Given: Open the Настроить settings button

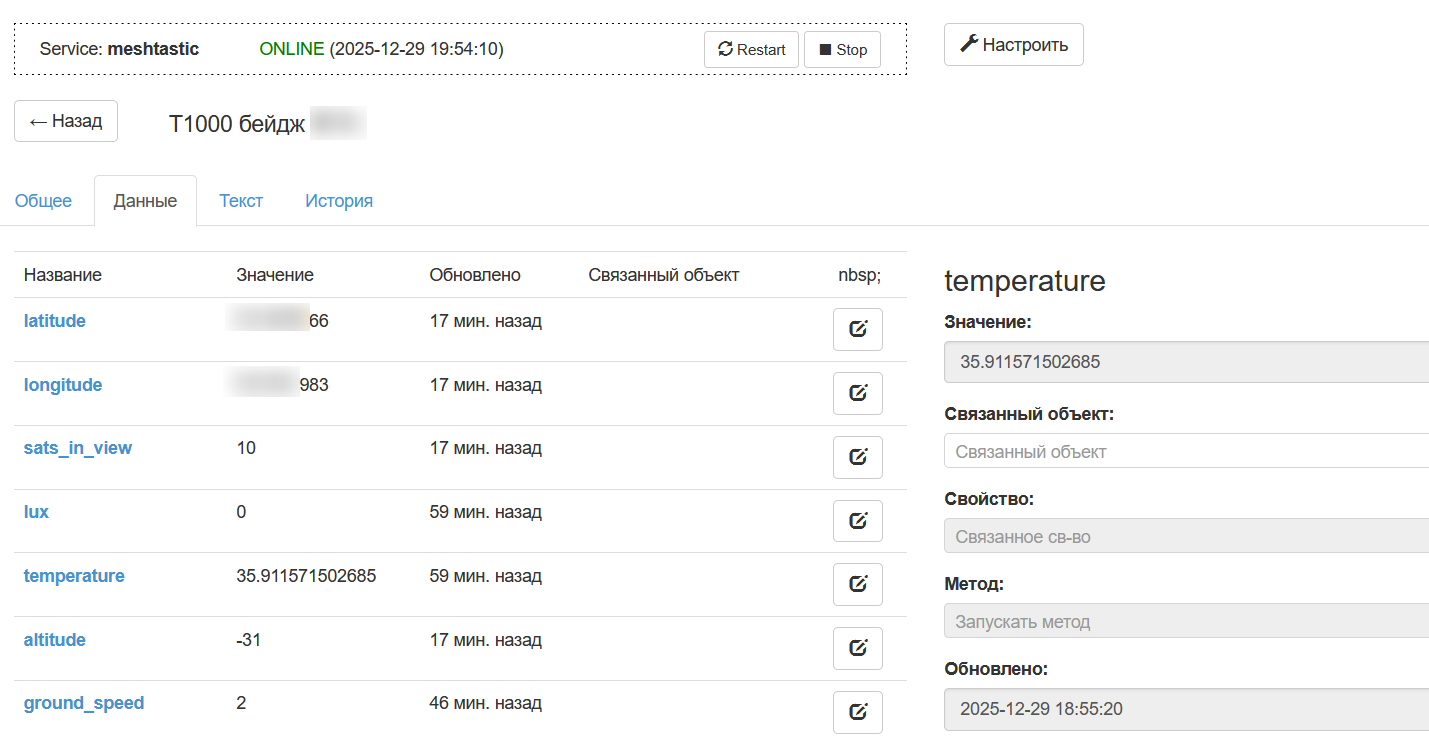Looking at the screenshot, I should 1013,45.
